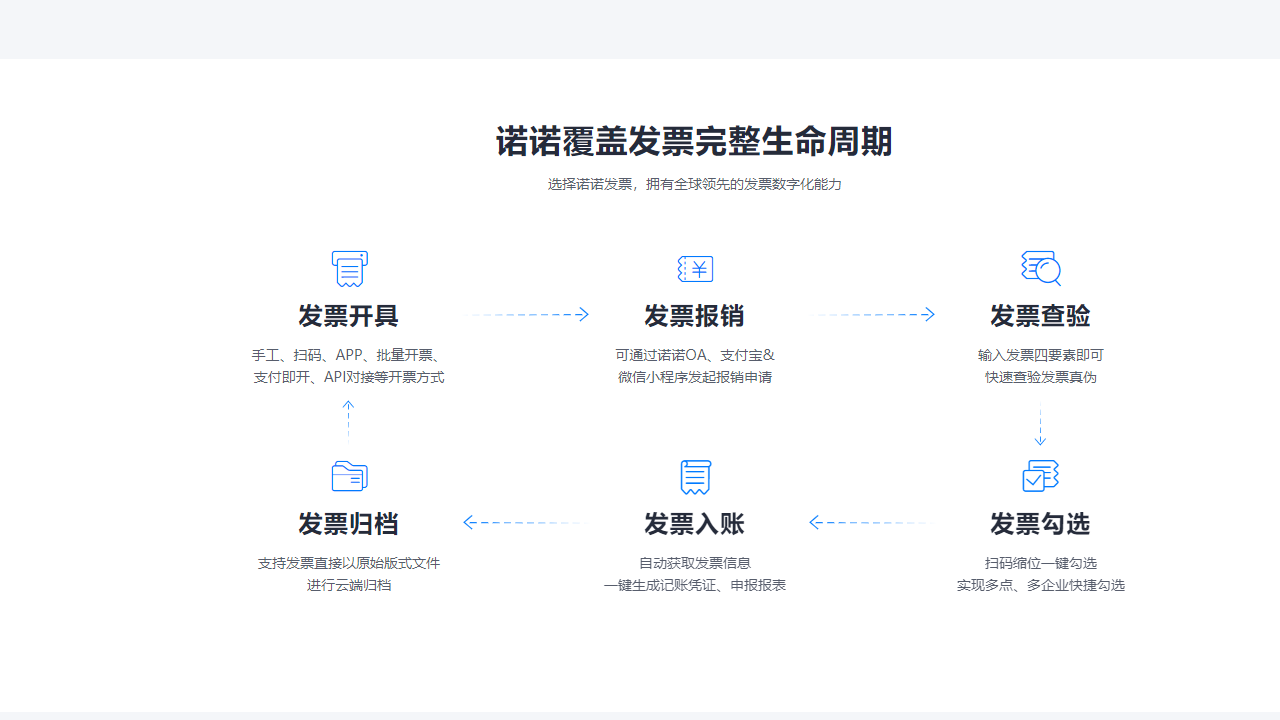
Task: Open the 发票报销 section heading
Action: (x=695, y=316)
